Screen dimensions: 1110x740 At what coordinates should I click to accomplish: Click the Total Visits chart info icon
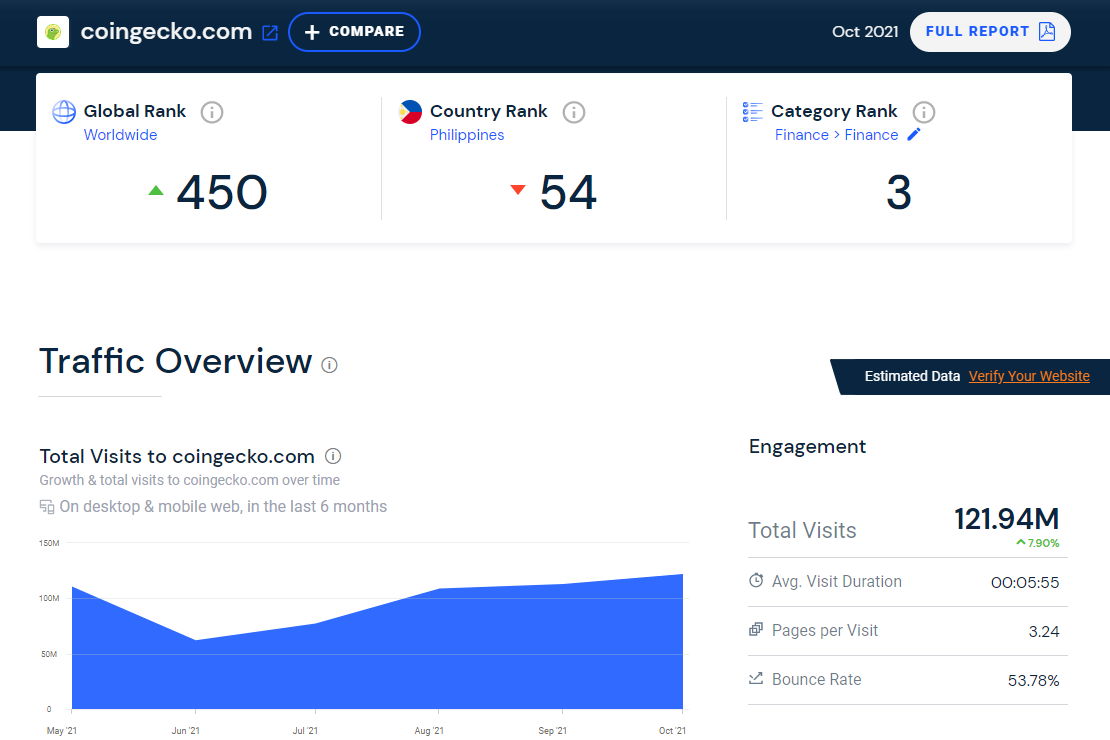(x=333, y=457)
